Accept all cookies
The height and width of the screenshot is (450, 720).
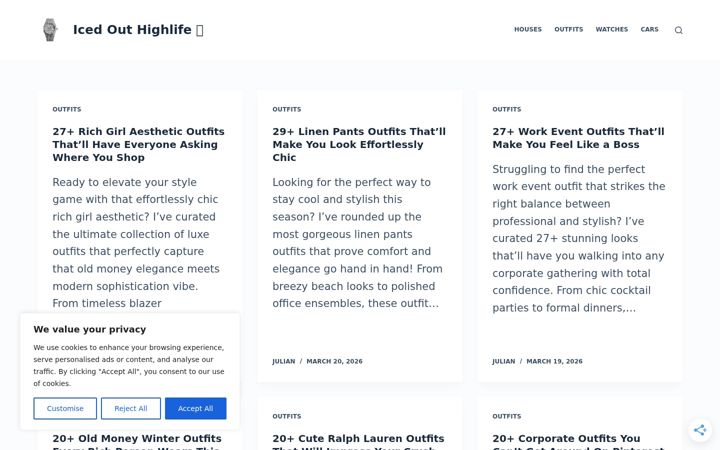point(196,408)
